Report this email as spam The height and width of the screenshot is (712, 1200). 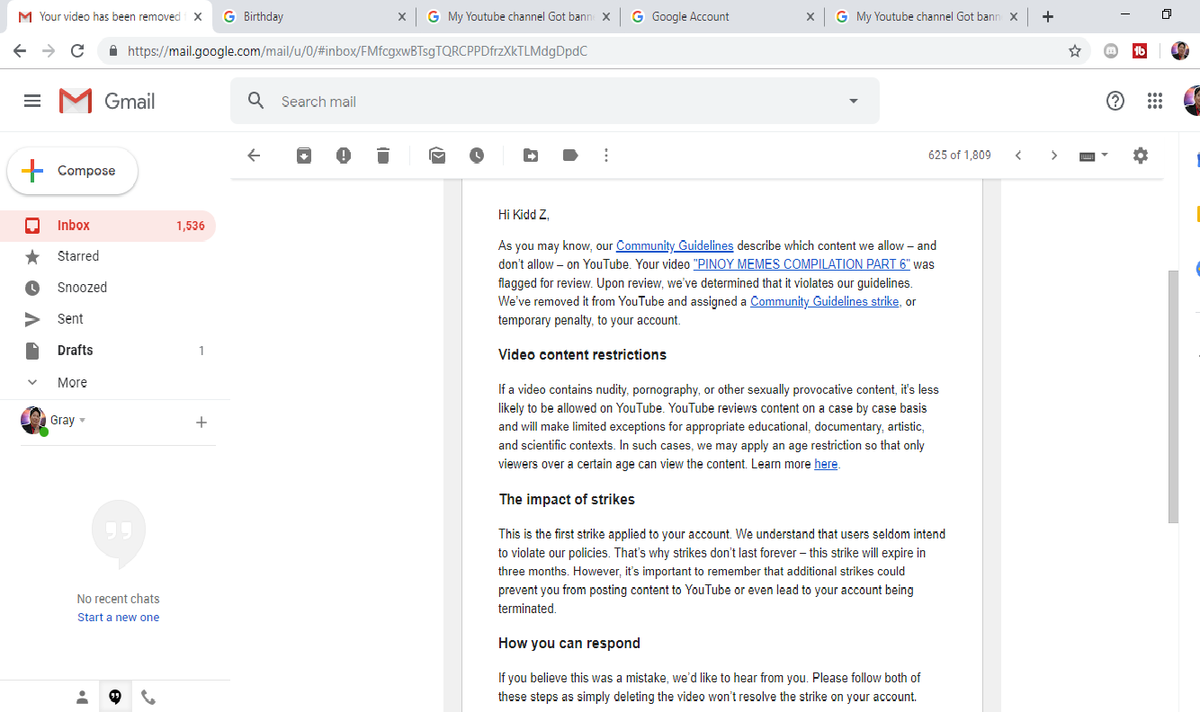pos(343,155)
